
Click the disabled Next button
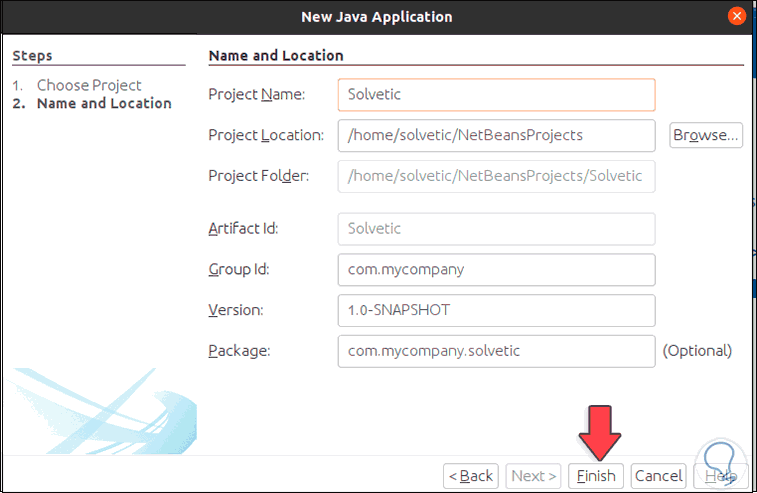pyautogui.click(x=534, y=476)
